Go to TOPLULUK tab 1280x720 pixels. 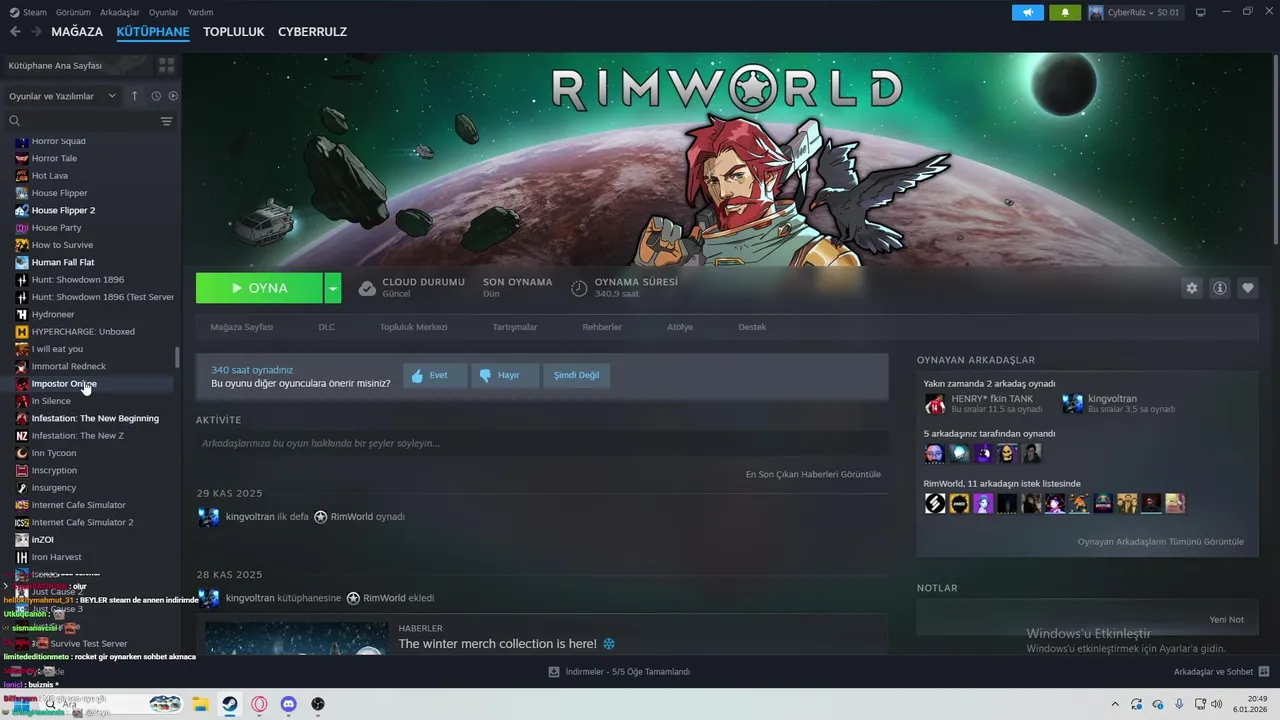pyautogui.click(x=234, y=32)
